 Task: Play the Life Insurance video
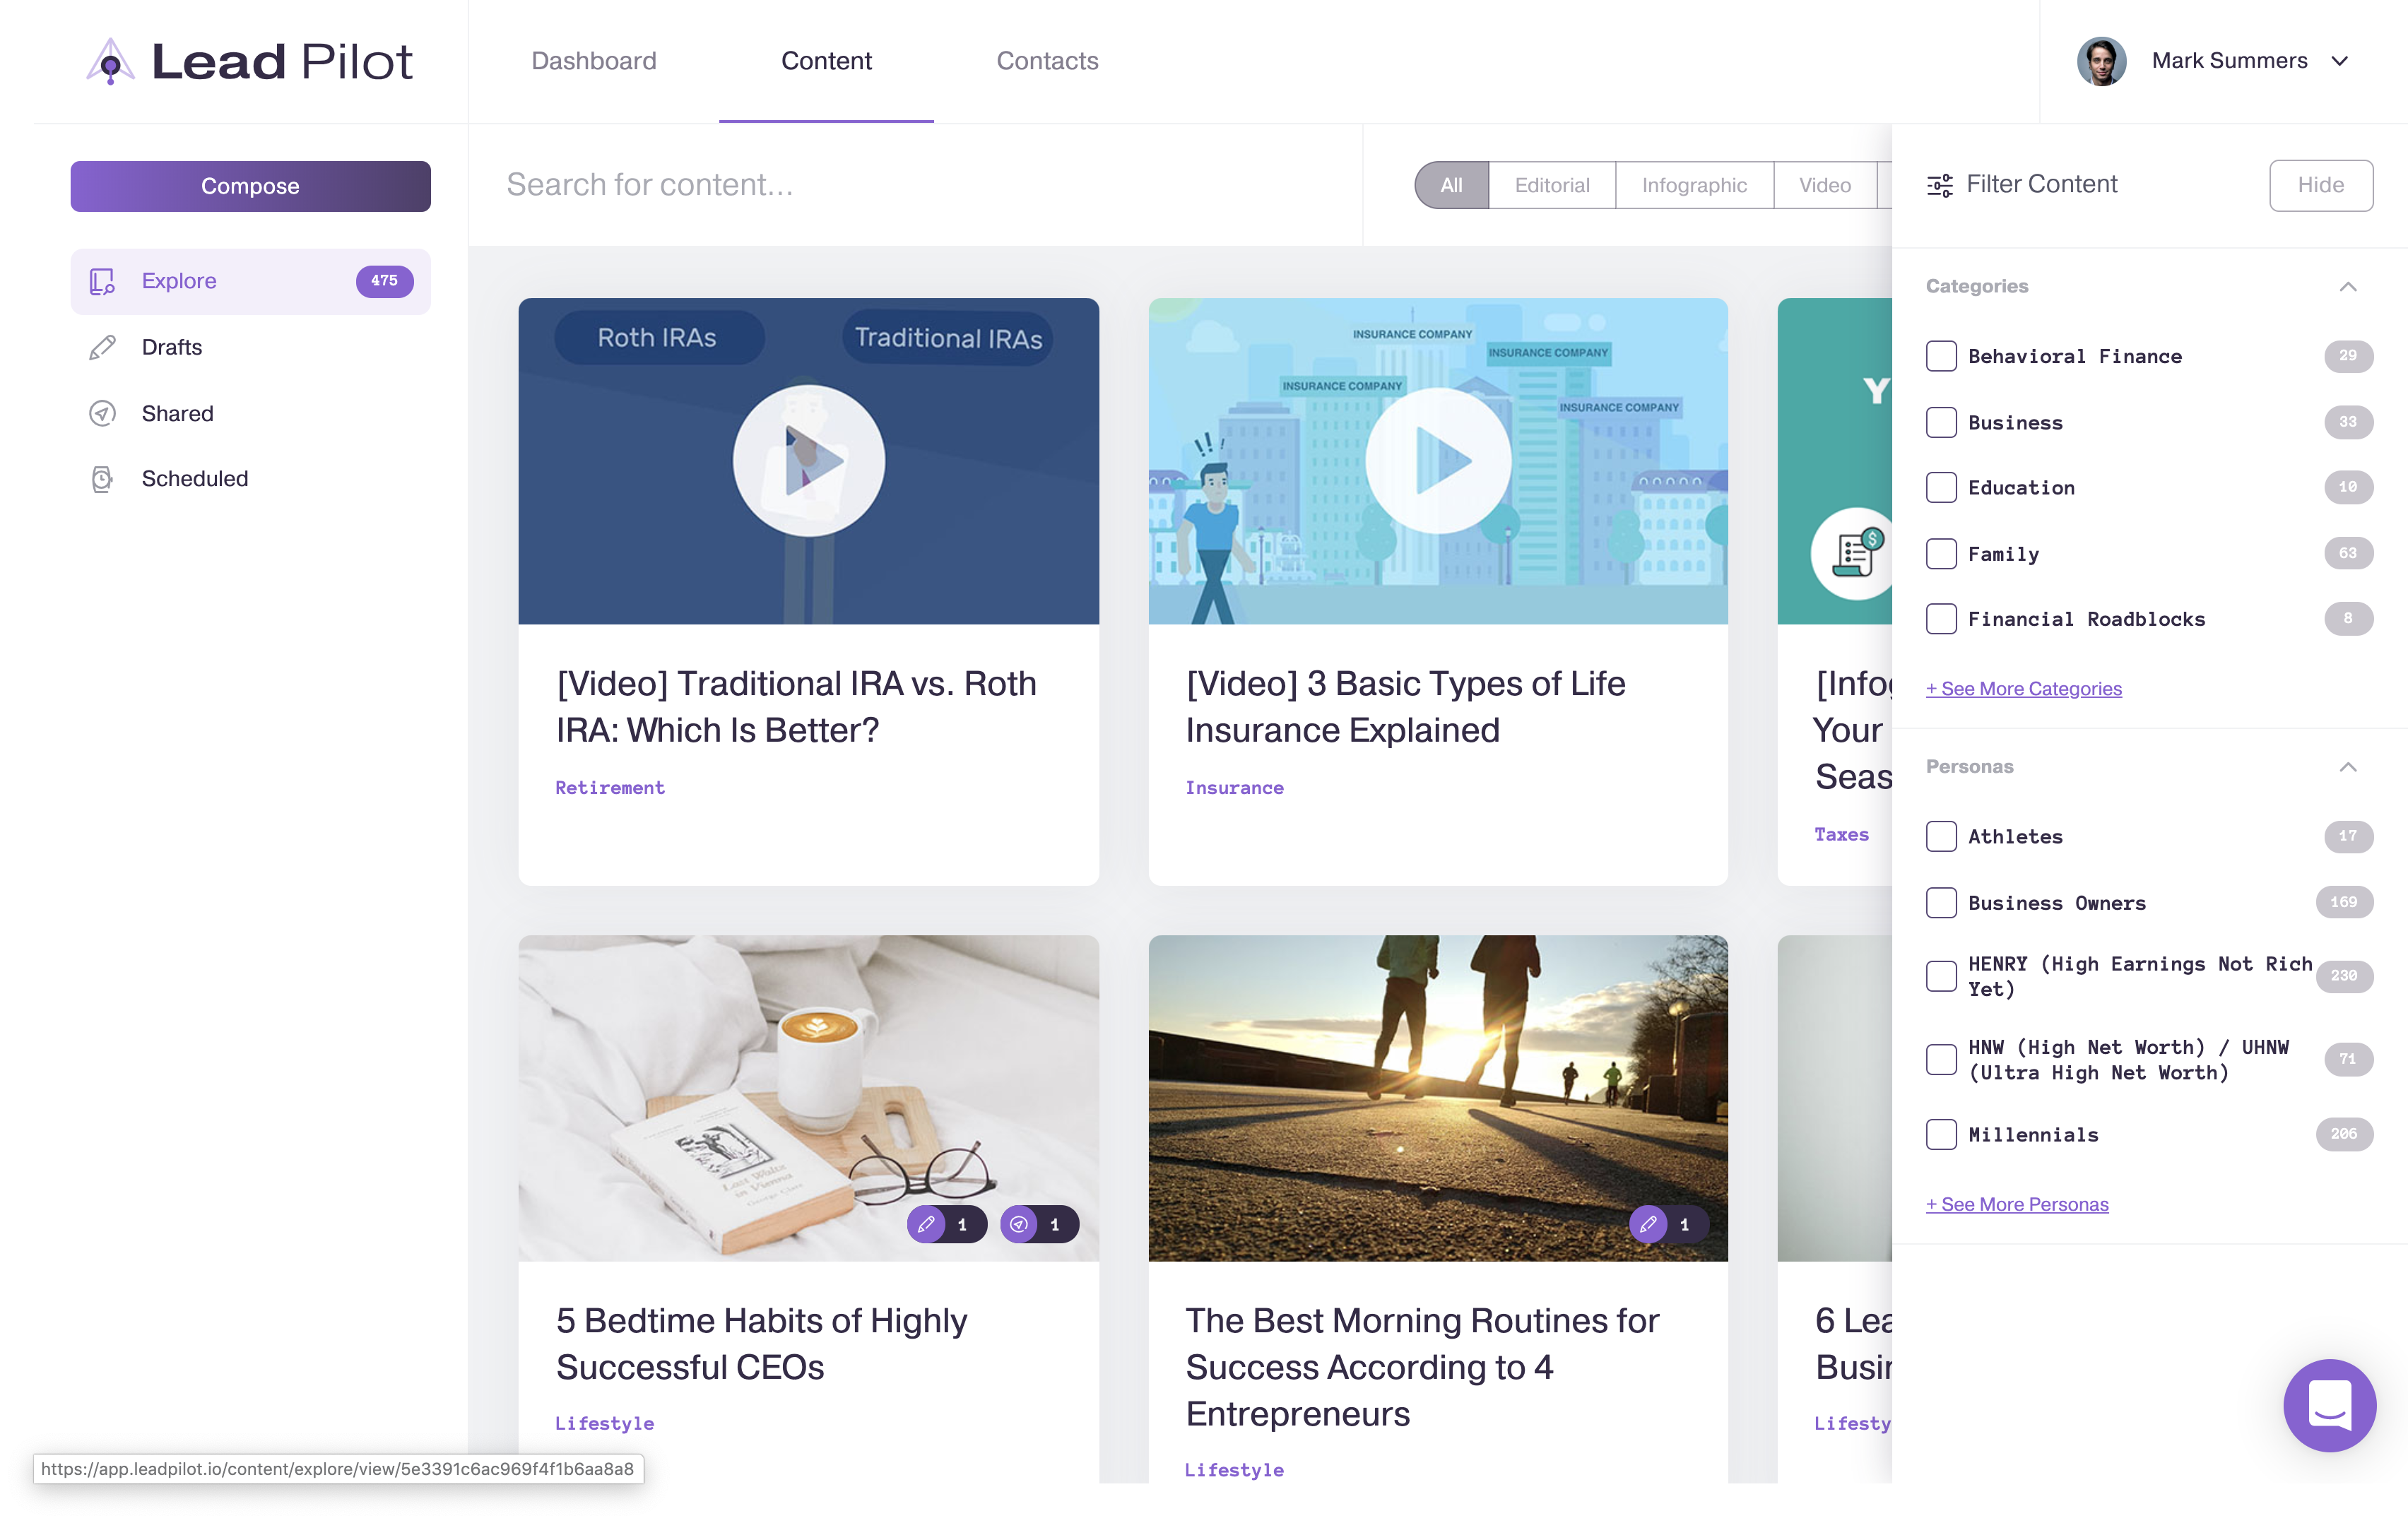pyautogui.click(x=1438, y=461)
